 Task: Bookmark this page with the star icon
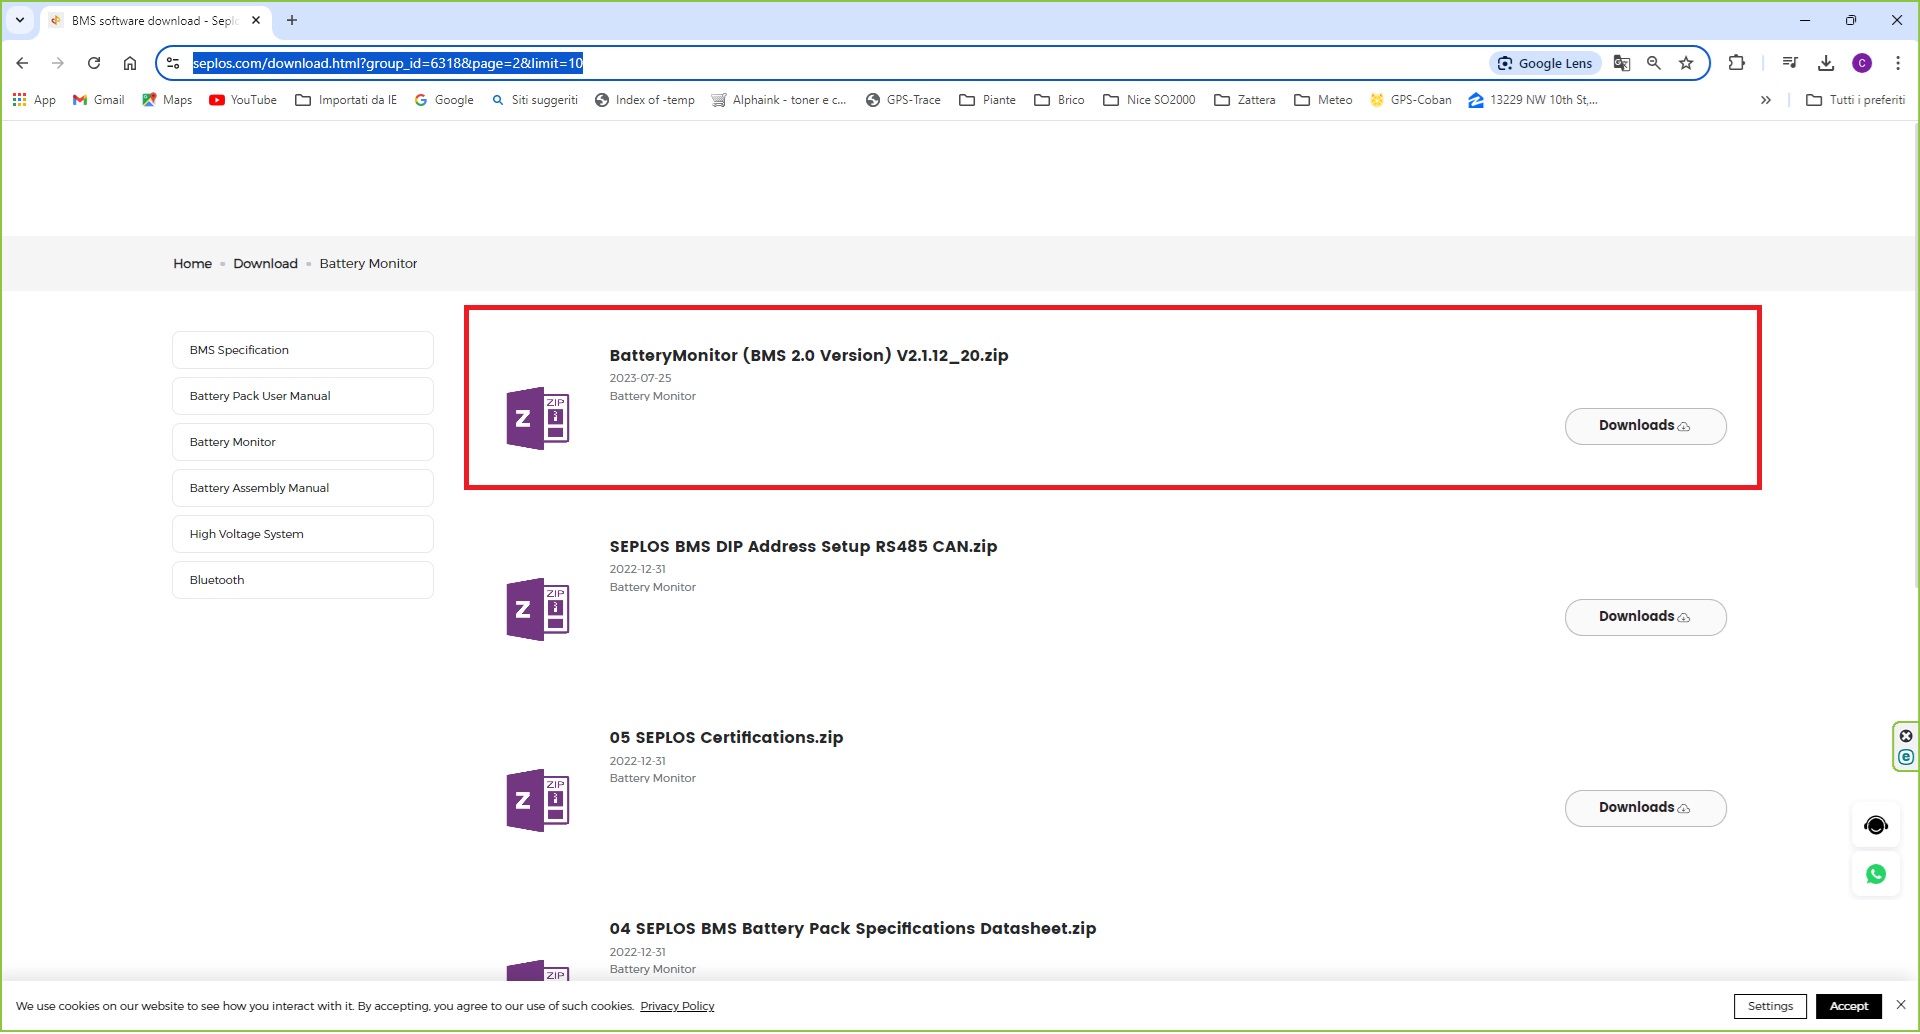(x=1686, y=63)
